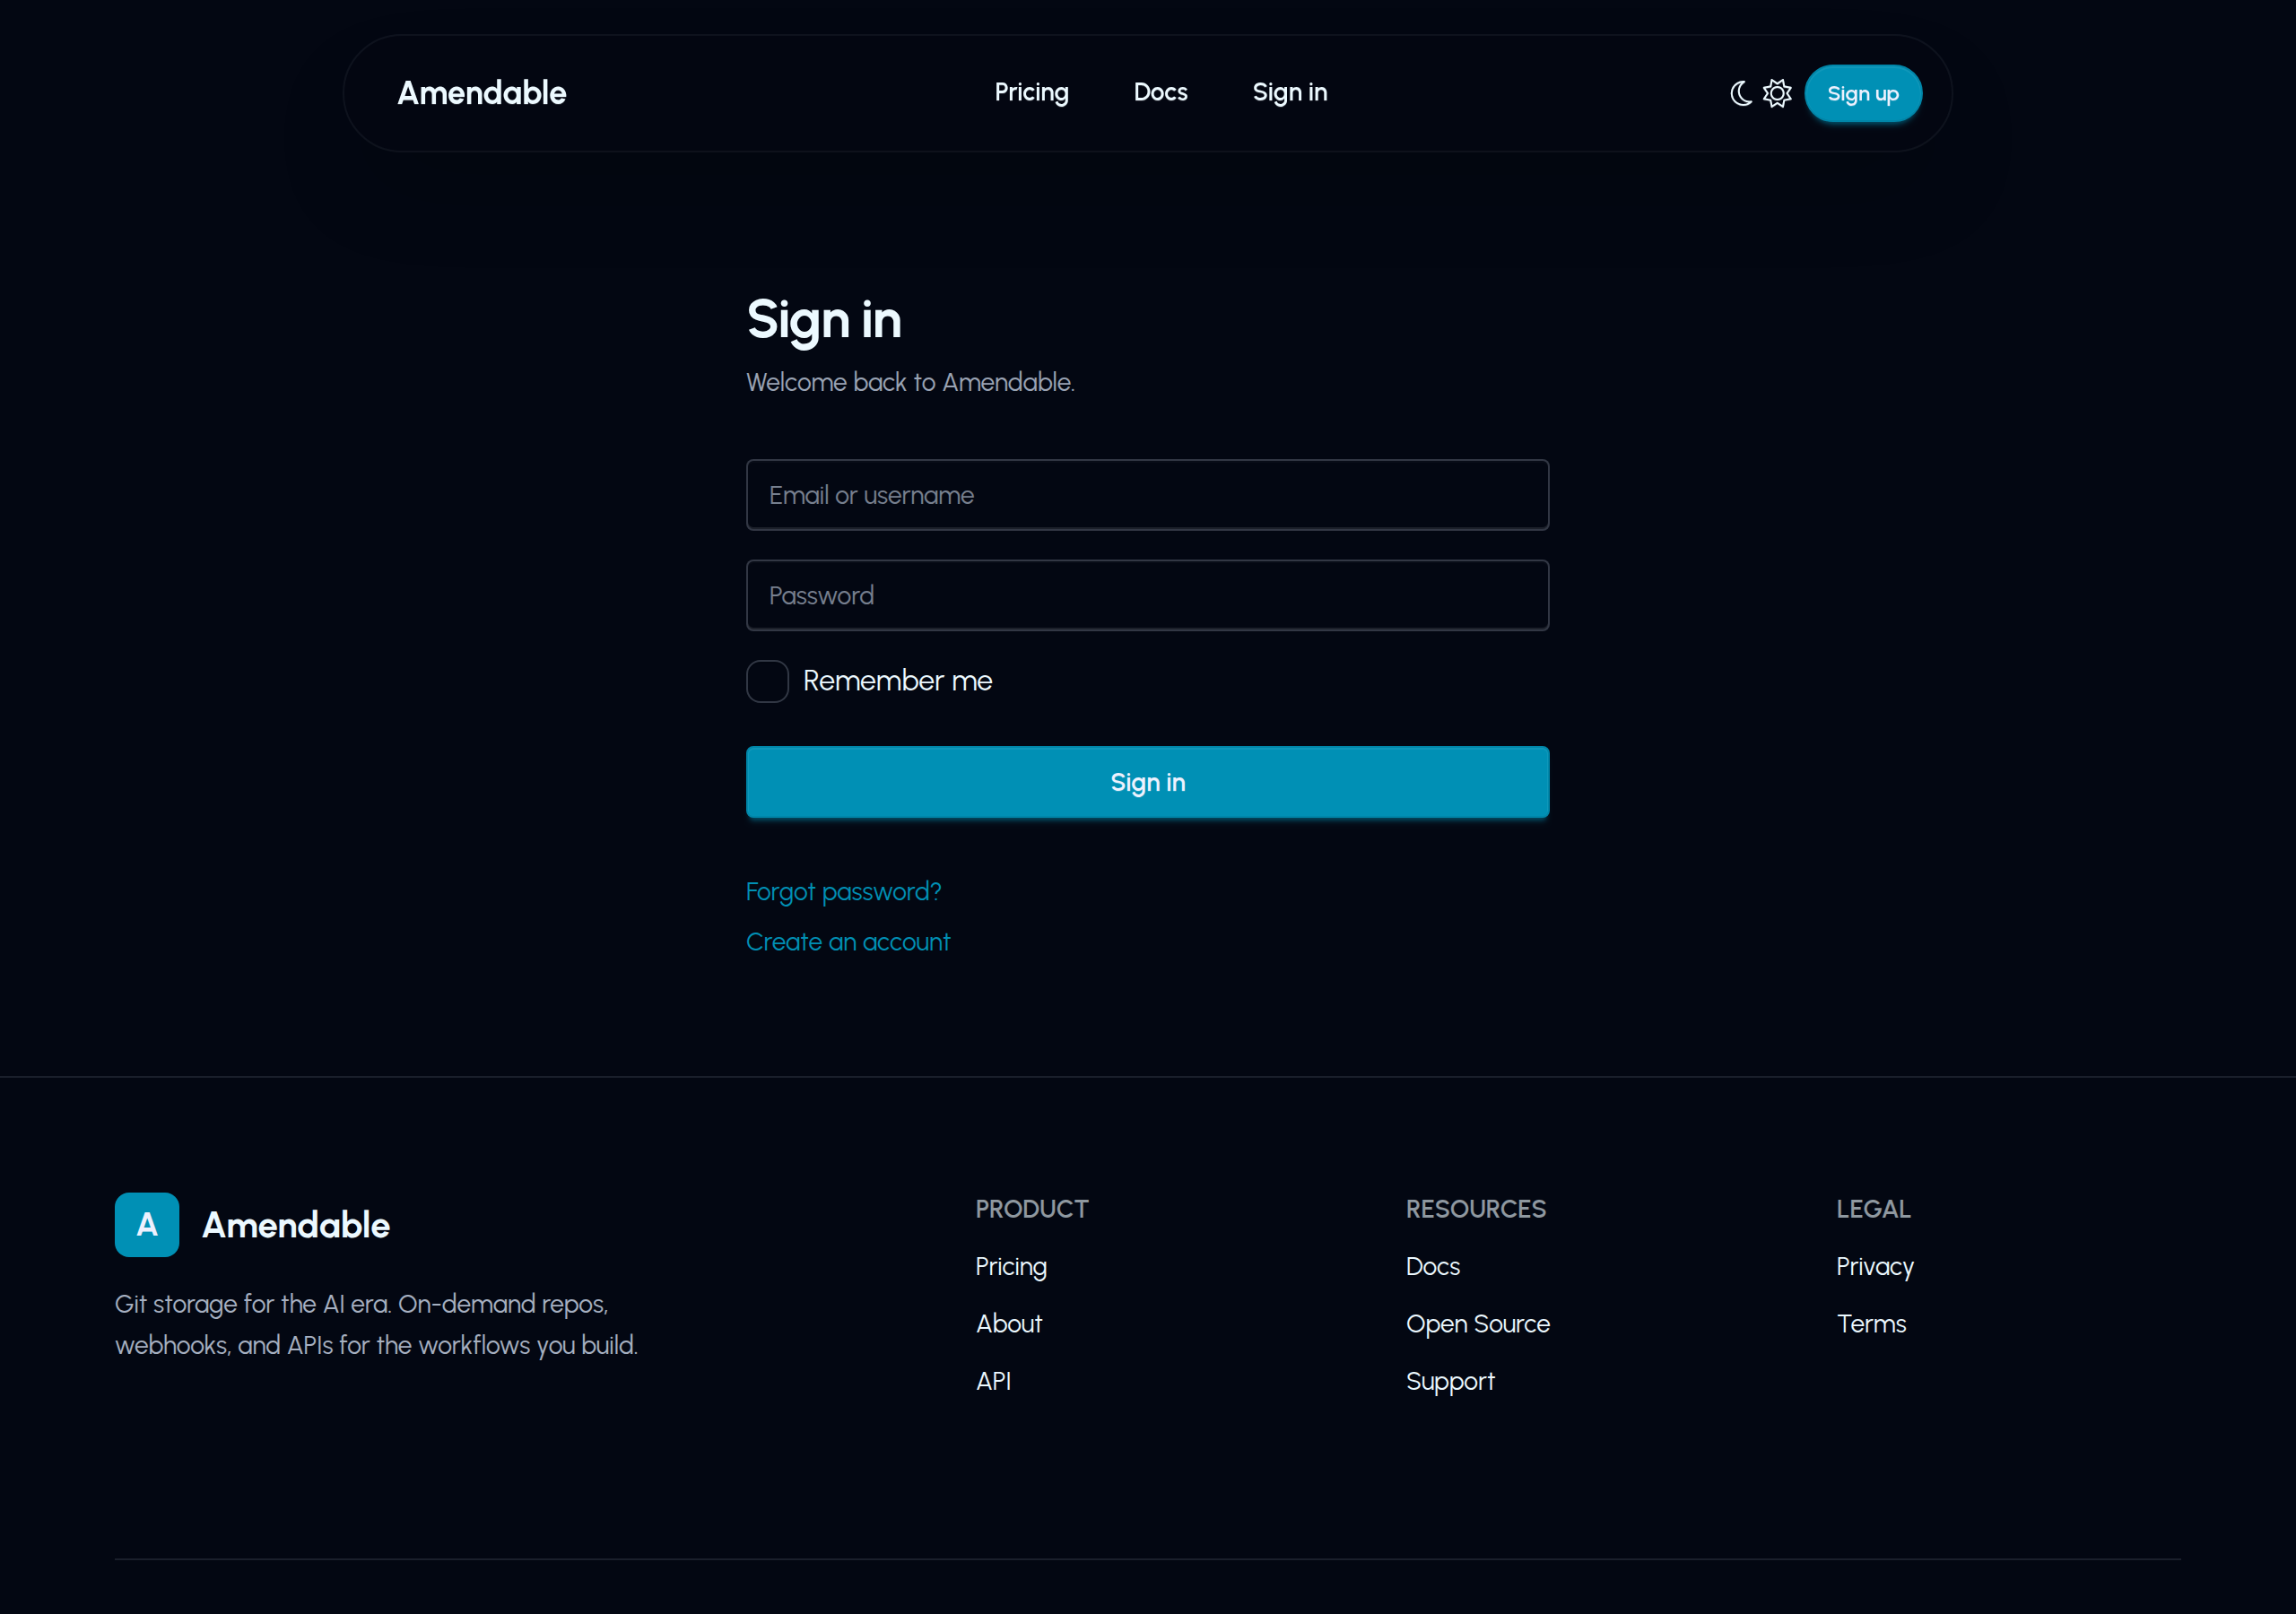The image size is (2296, 1614).
Task: Open Docs under footer Resources column
Action: [x=1432, y=1266]
